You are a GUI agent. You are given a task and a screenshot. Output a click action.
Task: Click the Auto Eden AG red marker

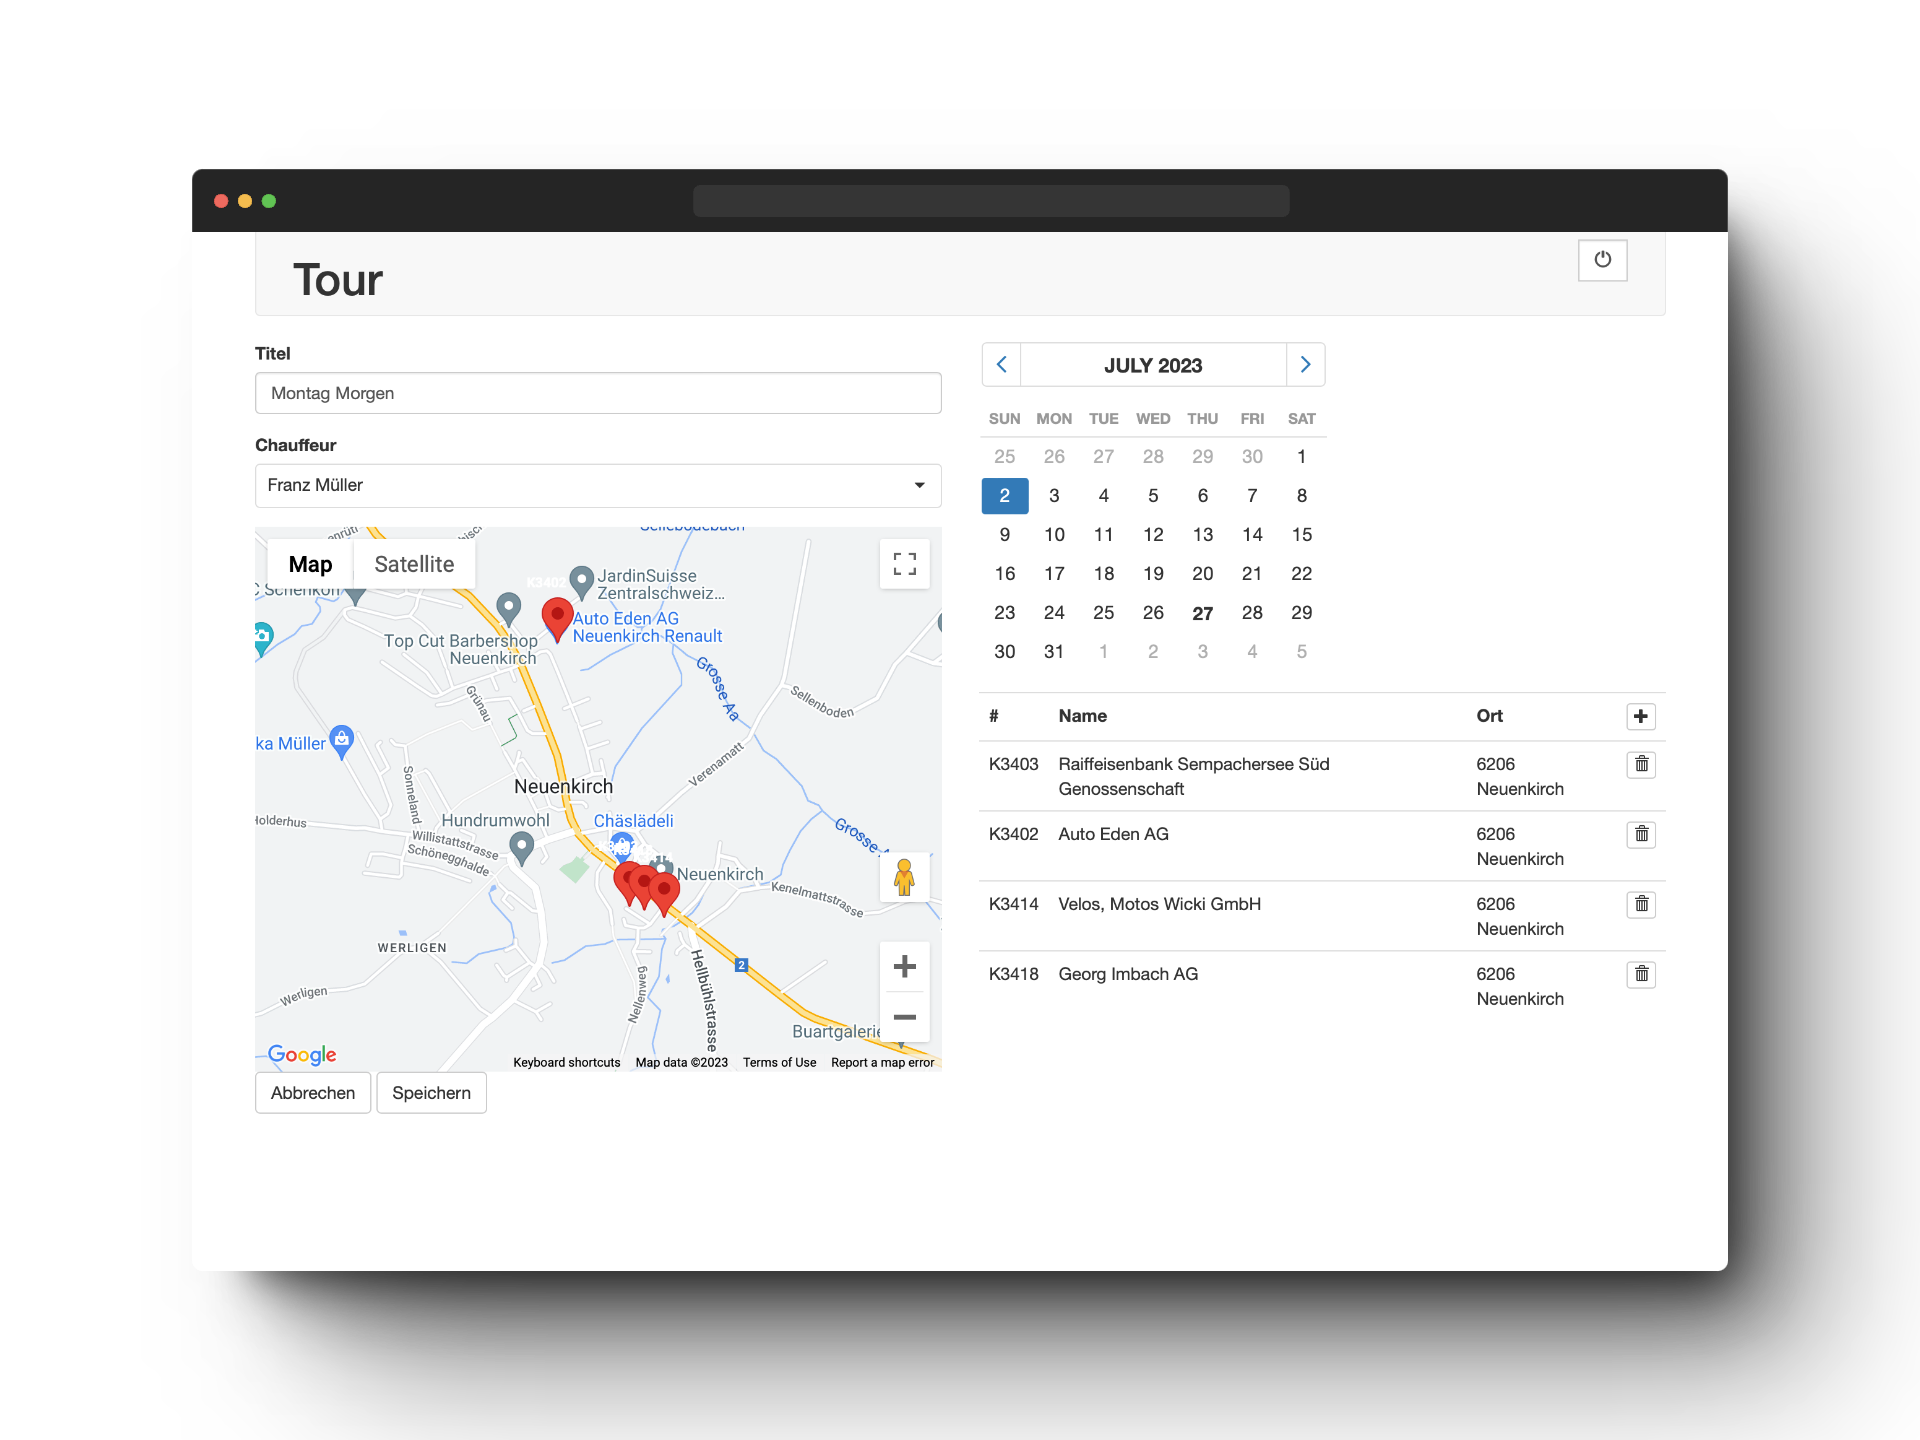click(557, 617)
